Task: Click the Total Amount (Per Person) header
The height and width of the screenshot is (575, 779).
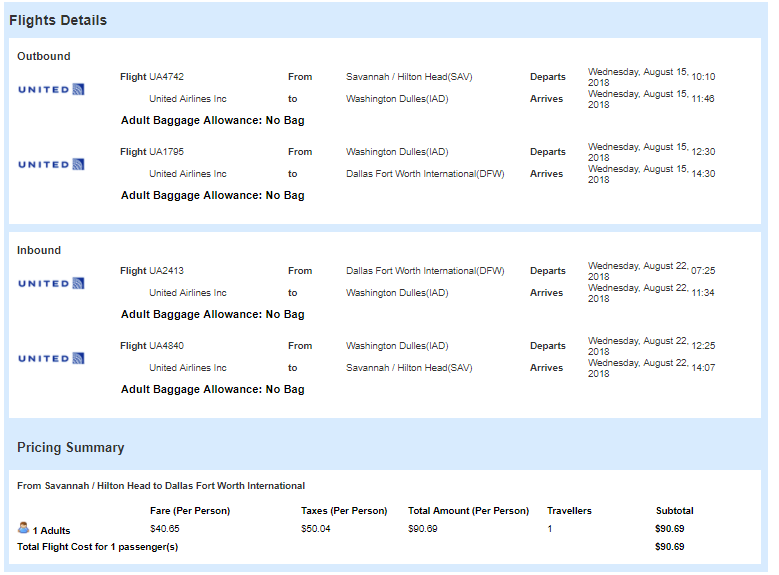Action: click(x=468, y=511)
